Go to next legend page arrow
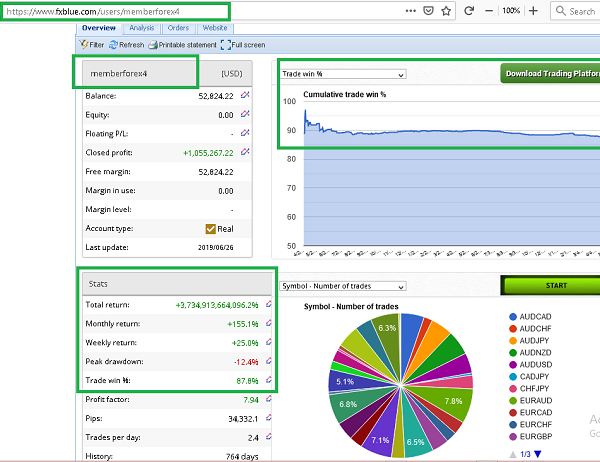The image size is (600, 462). [x=536, y=454]
